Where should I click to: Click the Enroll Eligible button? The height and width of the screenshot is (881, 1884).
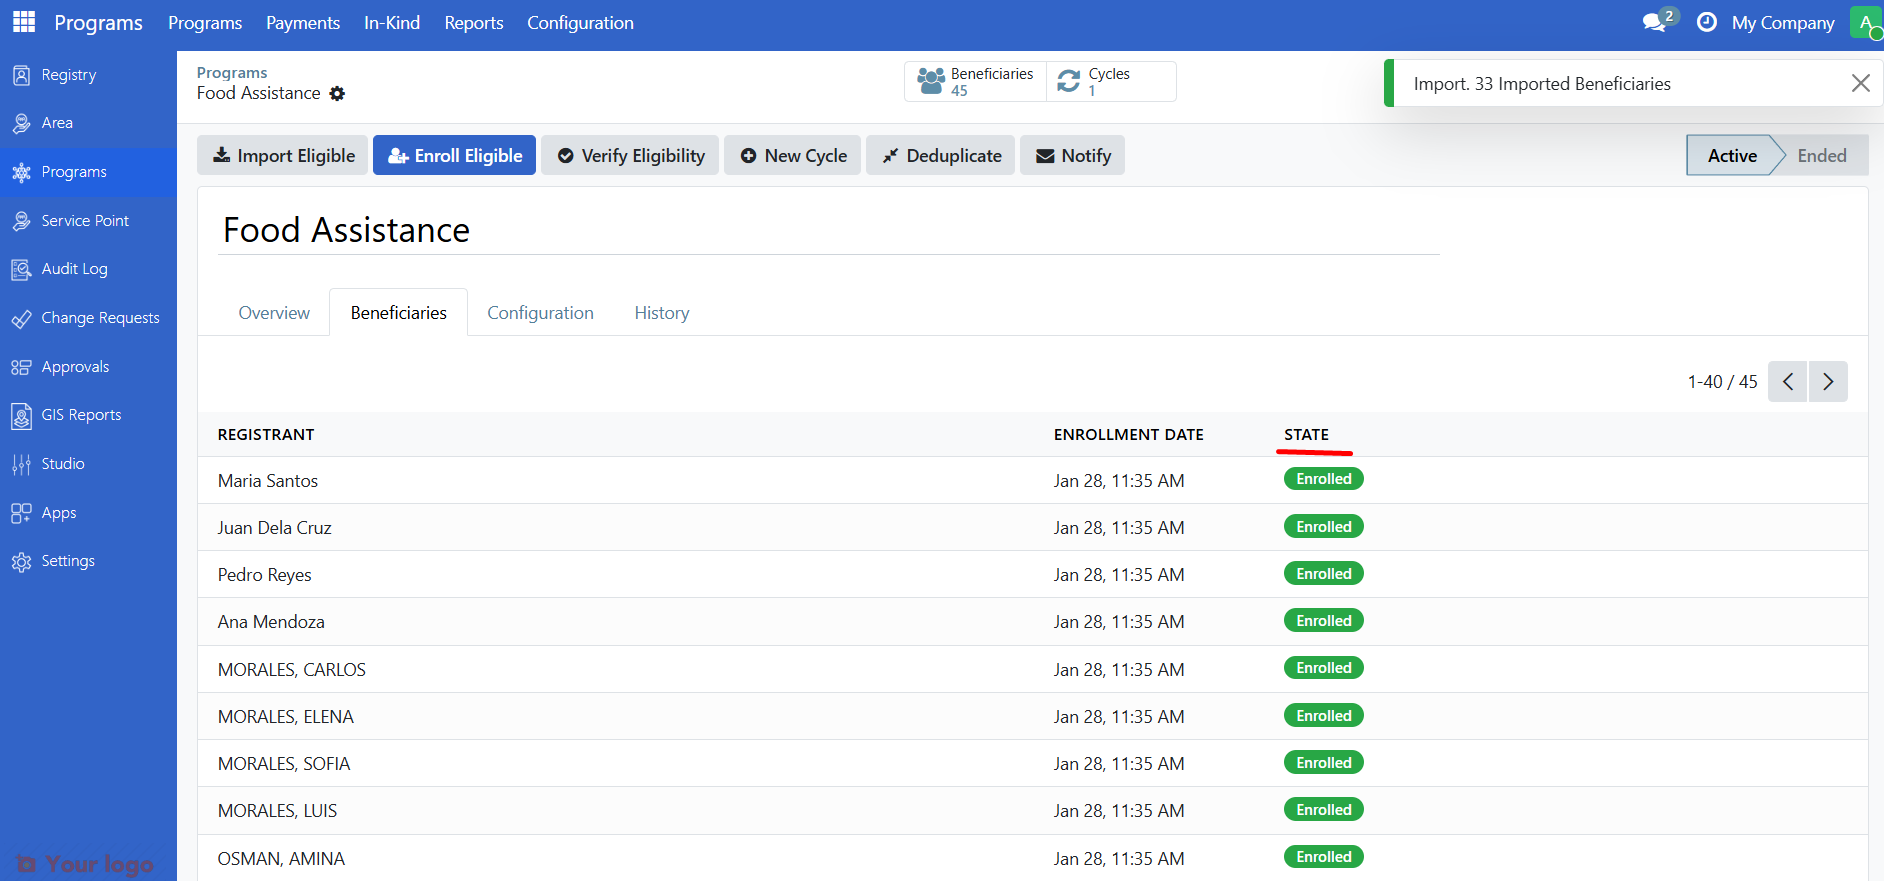pyautogui.click(x=454, y=156)
